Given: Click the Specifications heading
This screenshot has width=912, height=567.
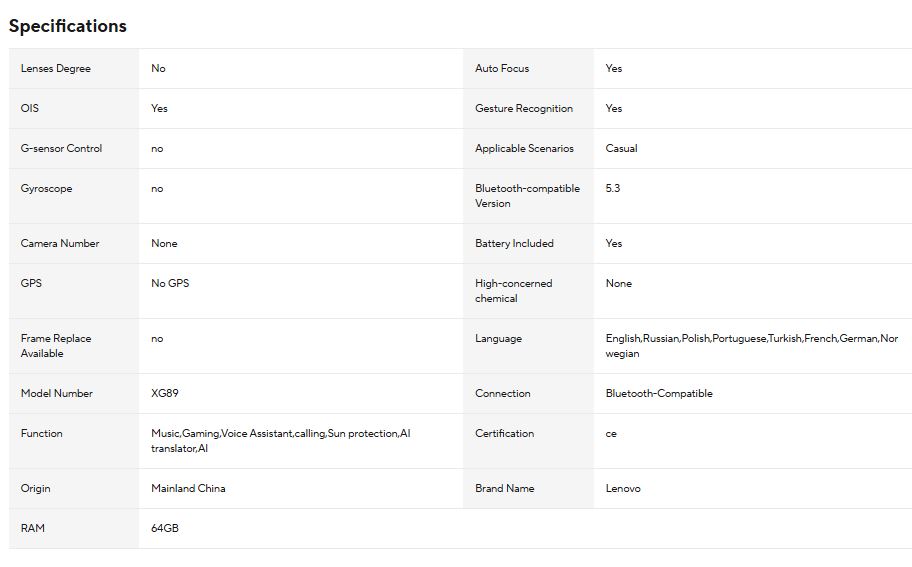Looking at the screenshot, I should coord(67,26).
